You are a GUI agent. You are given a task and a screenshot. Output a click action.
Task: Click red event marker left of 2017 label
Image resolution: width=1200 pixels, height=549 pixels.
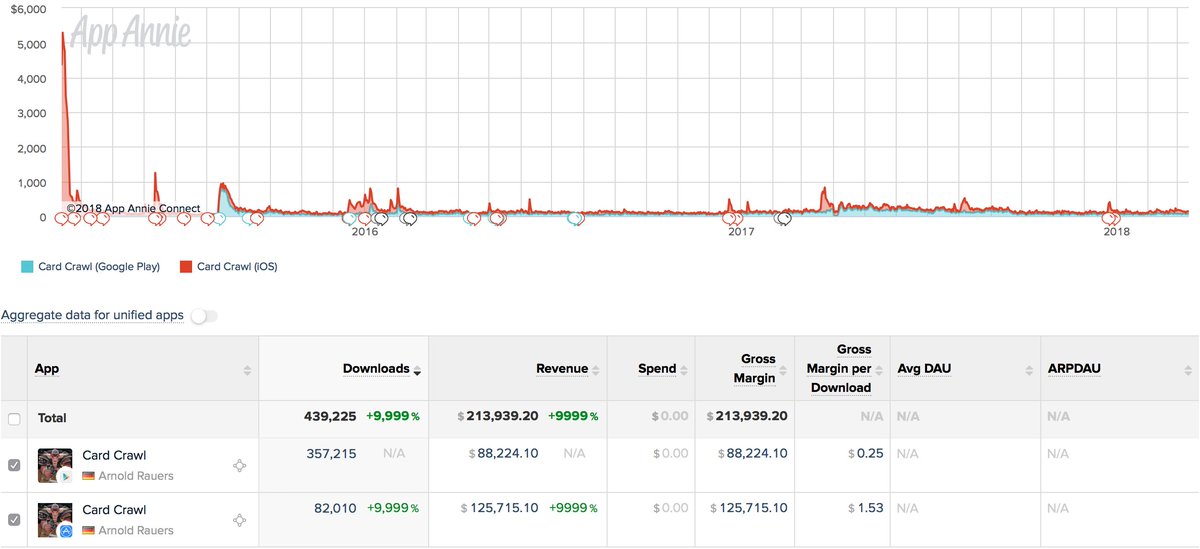point(731,218)
